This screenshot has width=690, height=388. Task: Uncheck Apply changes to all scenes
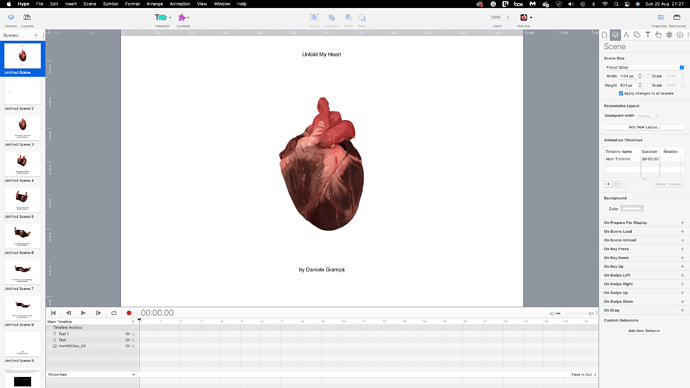click(621, 93)
